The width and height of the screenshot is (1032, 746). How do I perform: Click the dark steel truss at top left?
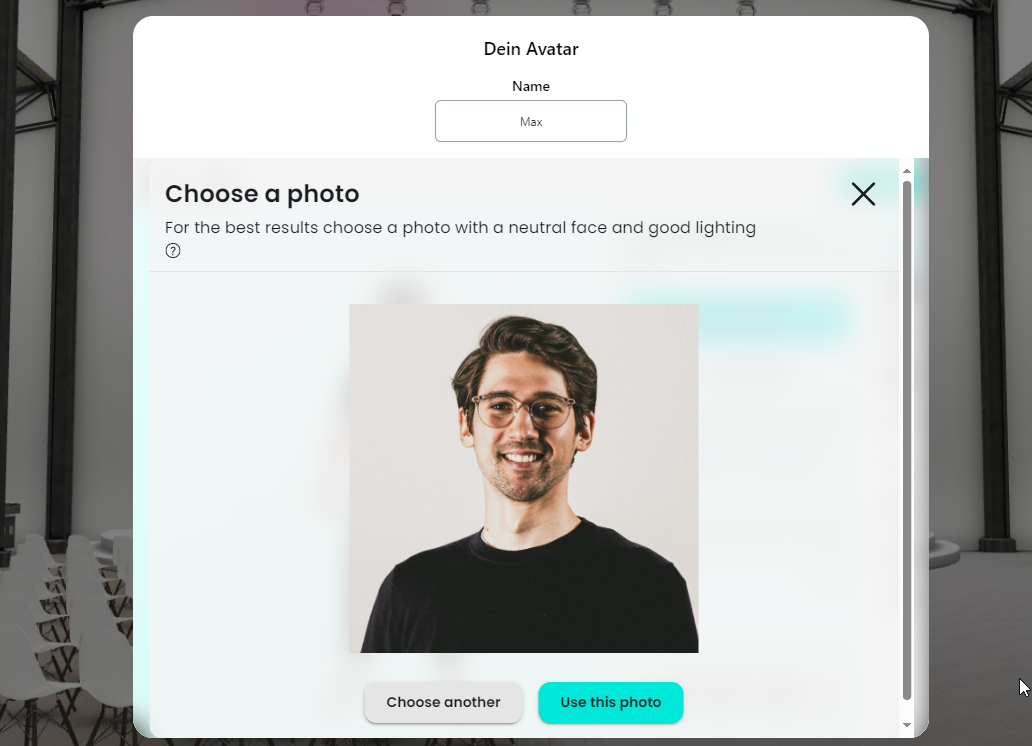click(x=28, y=60)
